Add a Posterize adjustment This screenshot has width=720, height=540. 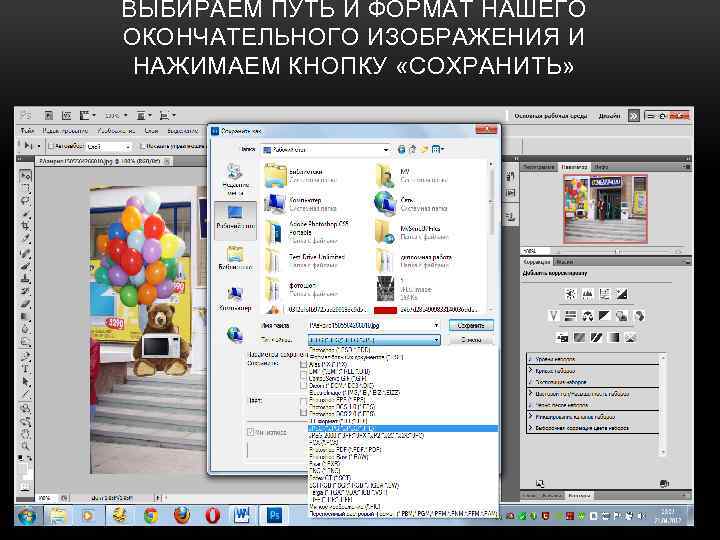click(579, 338)
